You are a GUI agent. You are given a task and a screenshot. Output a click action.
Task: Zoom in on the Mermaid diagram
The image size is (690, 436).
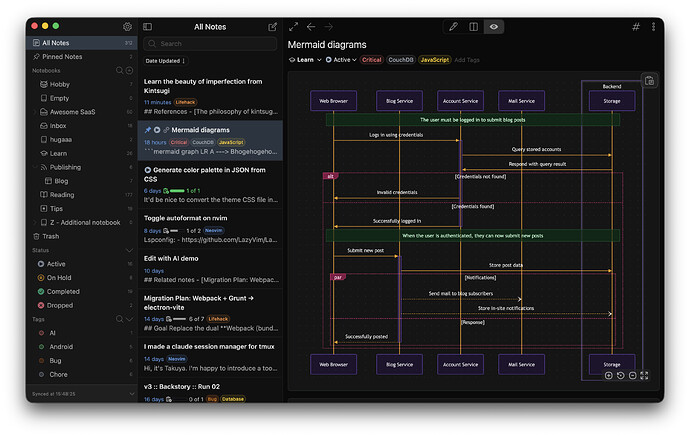608,375
